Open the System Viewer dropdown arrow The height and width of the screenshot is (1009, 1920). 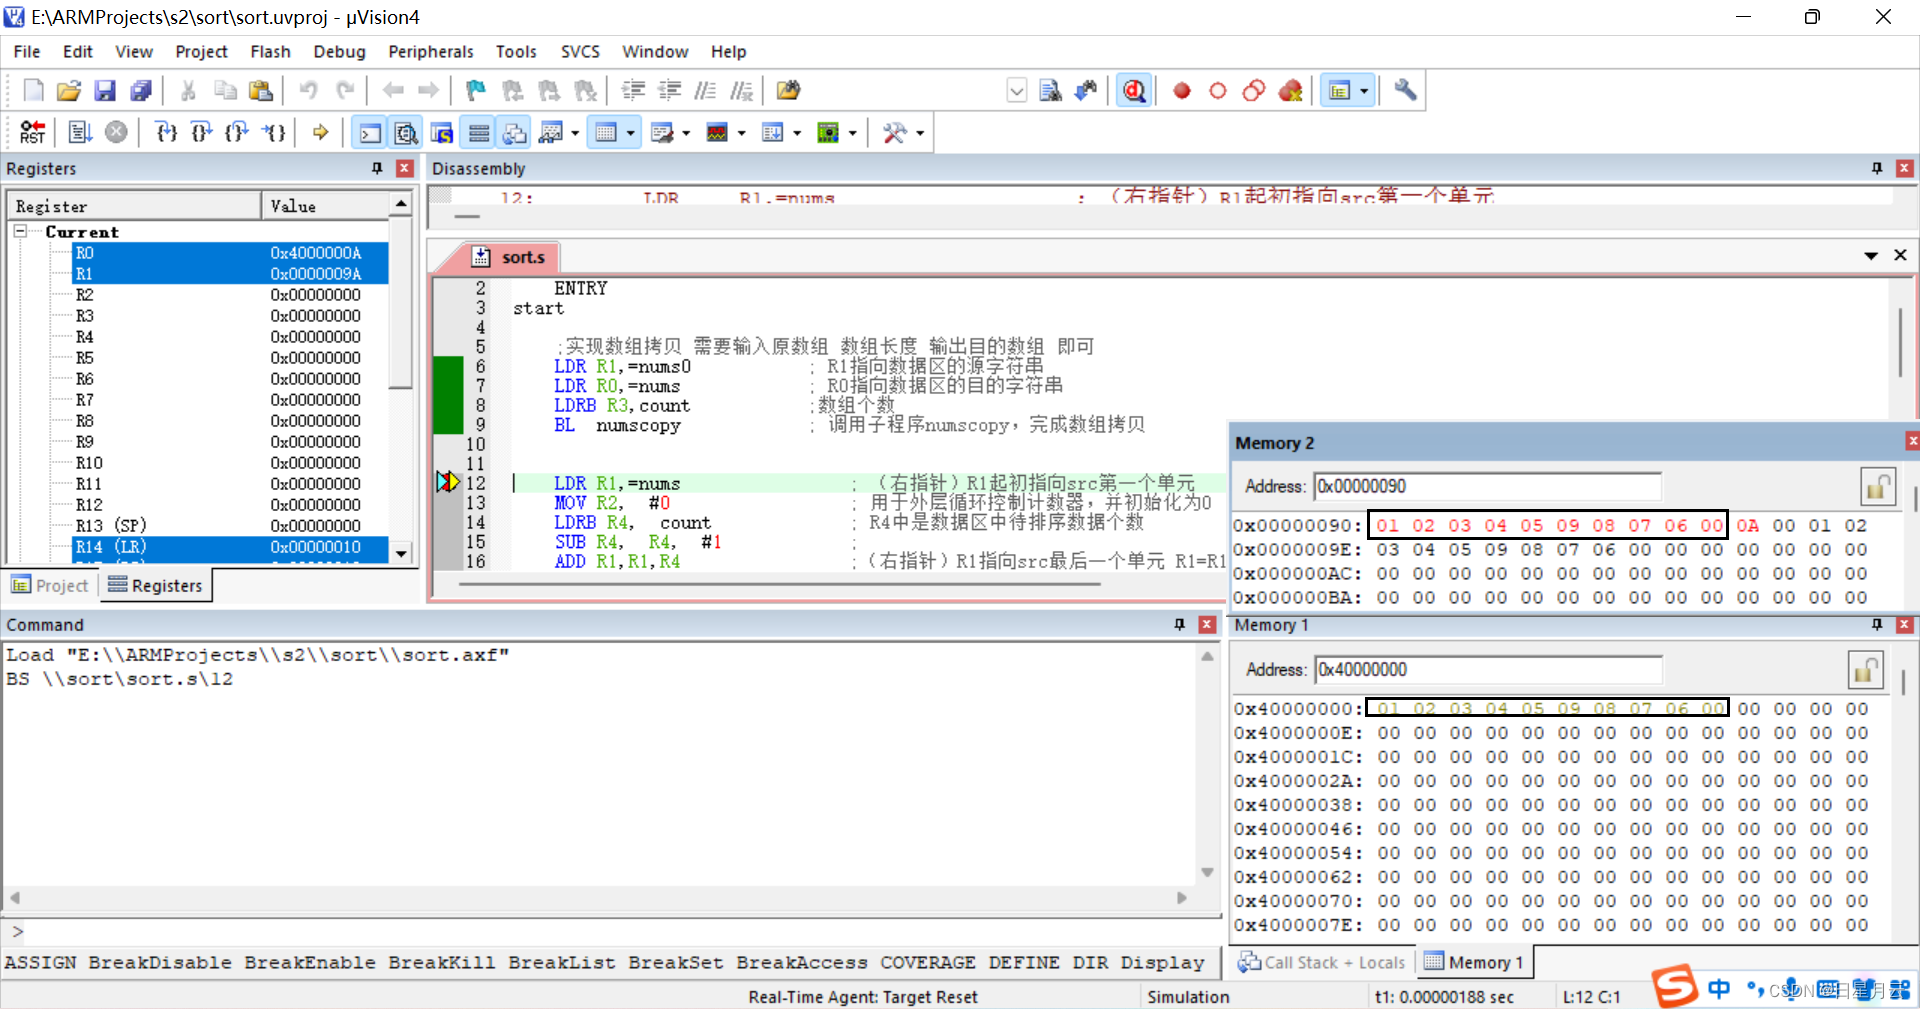(x=852, y=132)
